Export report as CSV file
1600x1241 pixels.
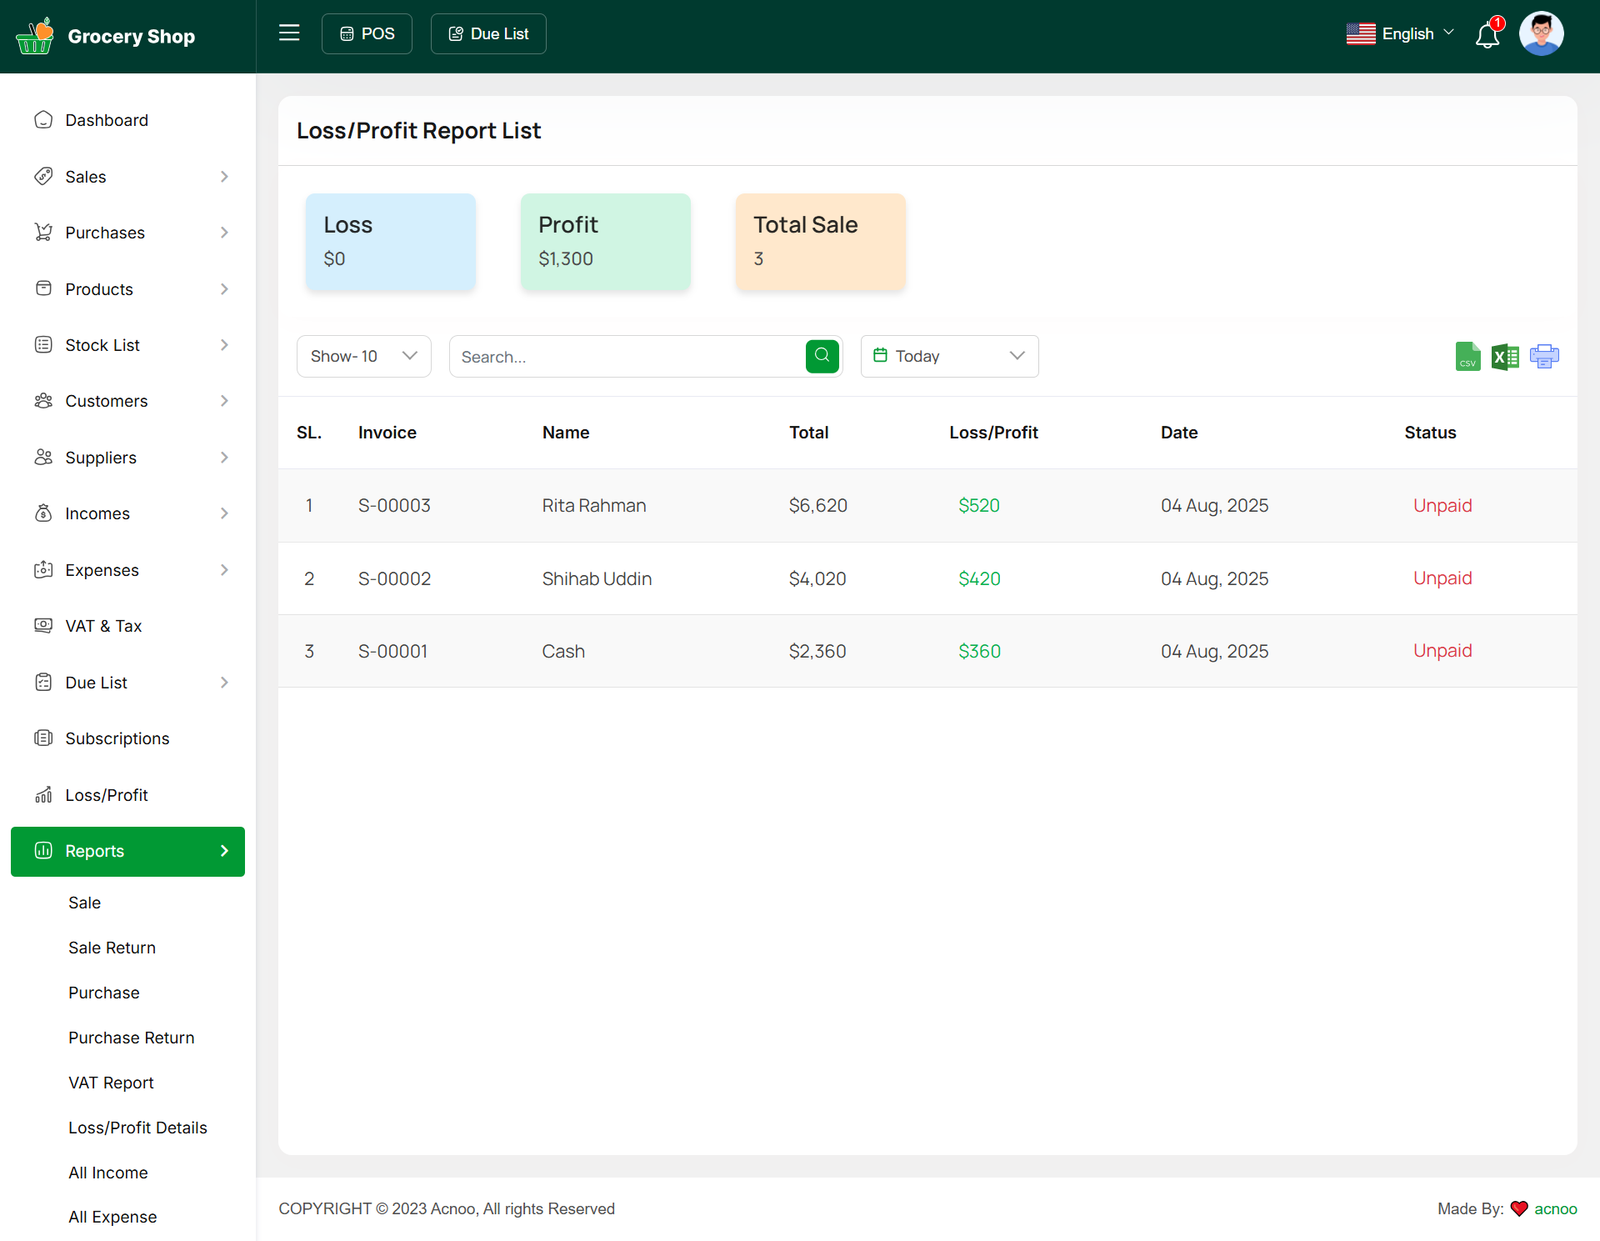pos(1467,357)
